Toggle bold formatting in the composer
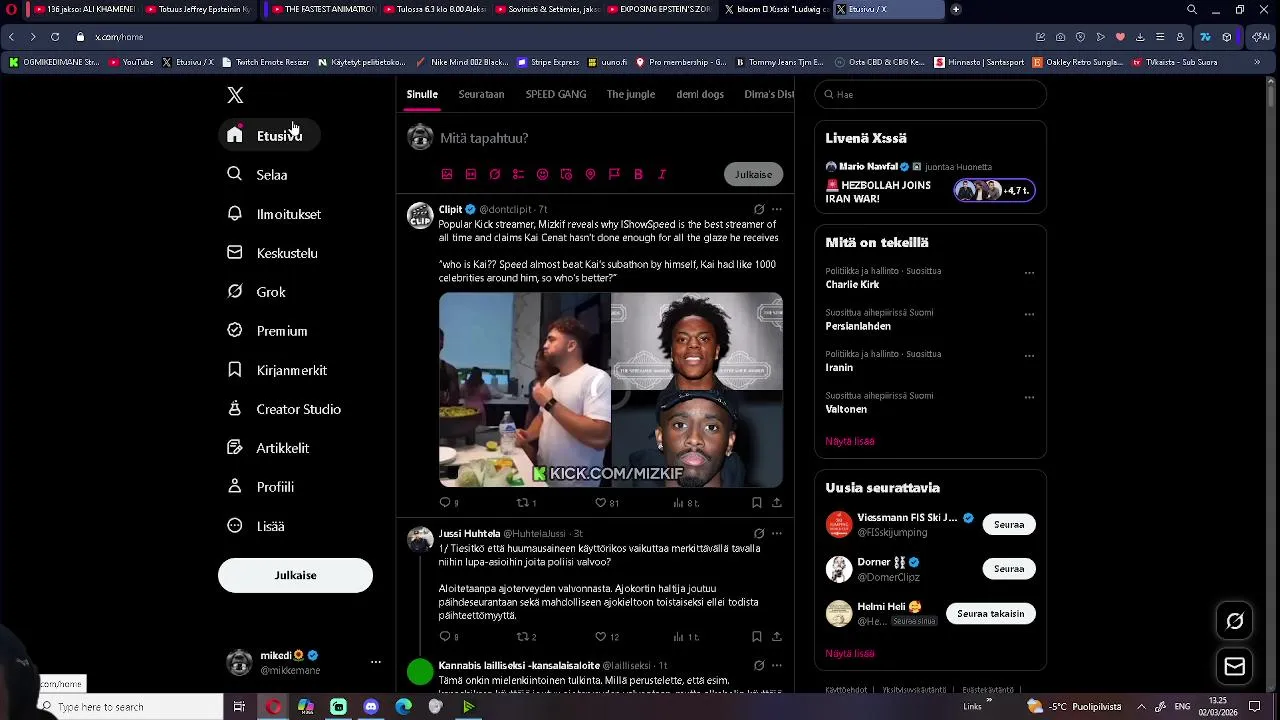 [638, 174]
